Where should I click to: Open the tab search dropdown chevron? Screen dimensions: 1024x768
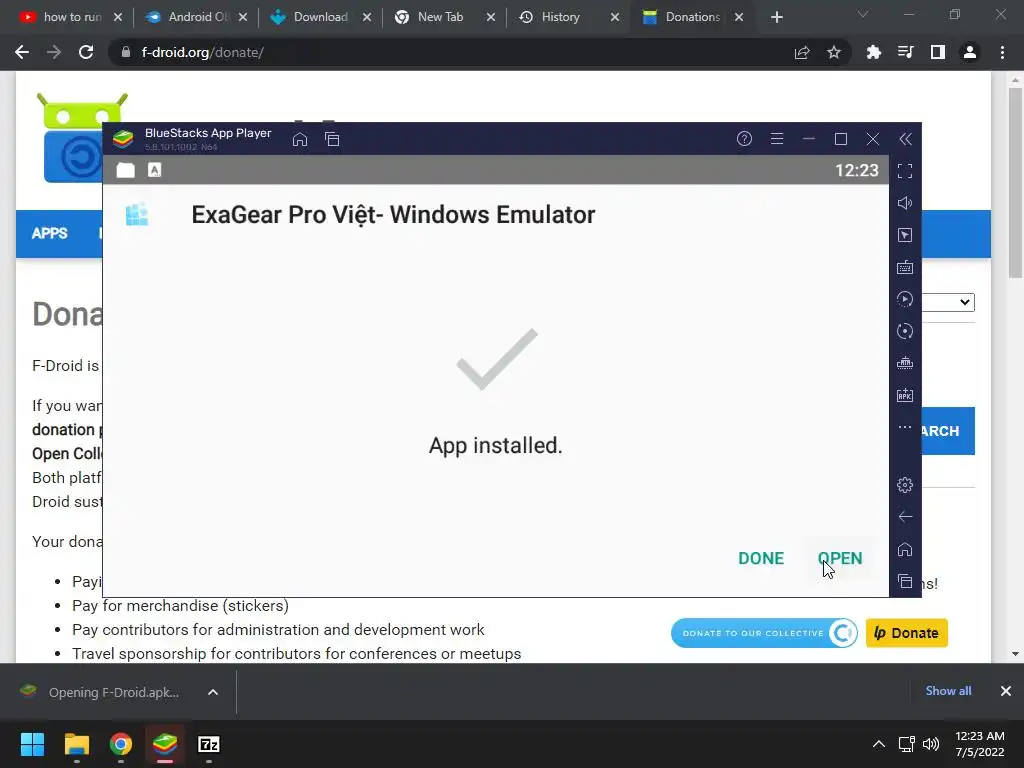pyautogui.click(x=863, y=14)
